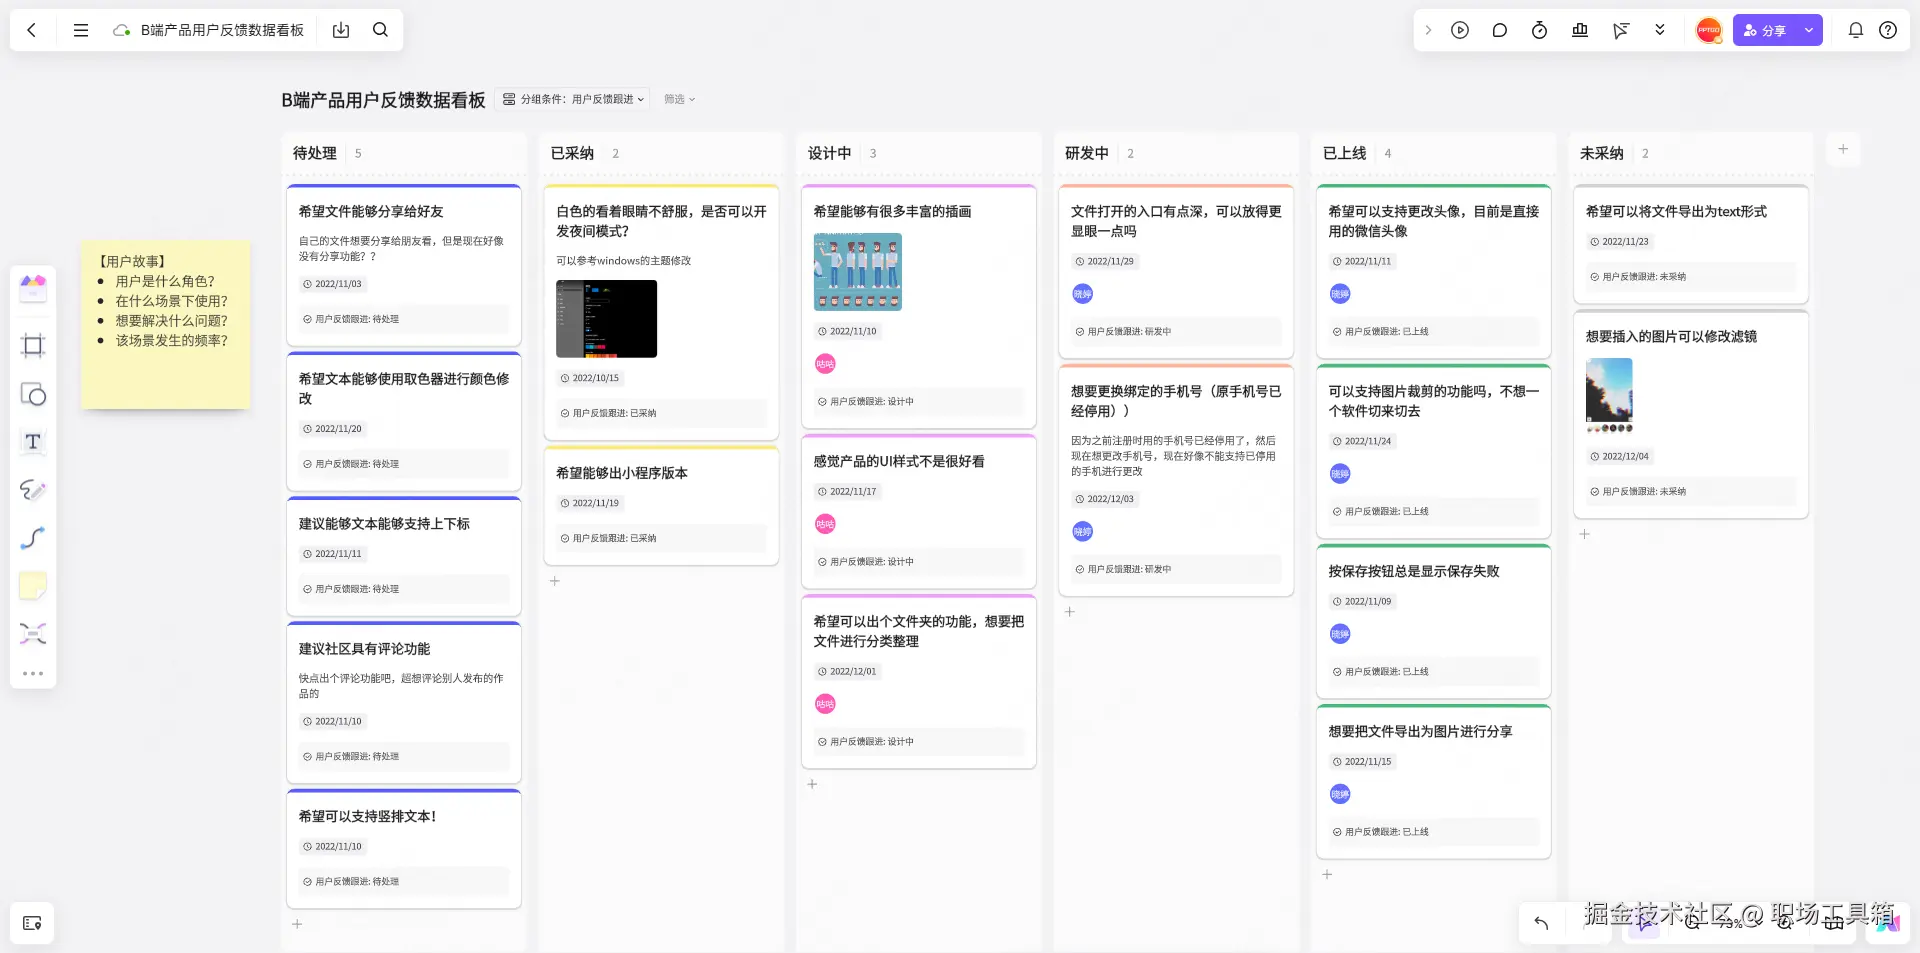This screenshot has height=953, width=1920.
Task: Open the voting tool icon
Action: (x=1580, y=30)
